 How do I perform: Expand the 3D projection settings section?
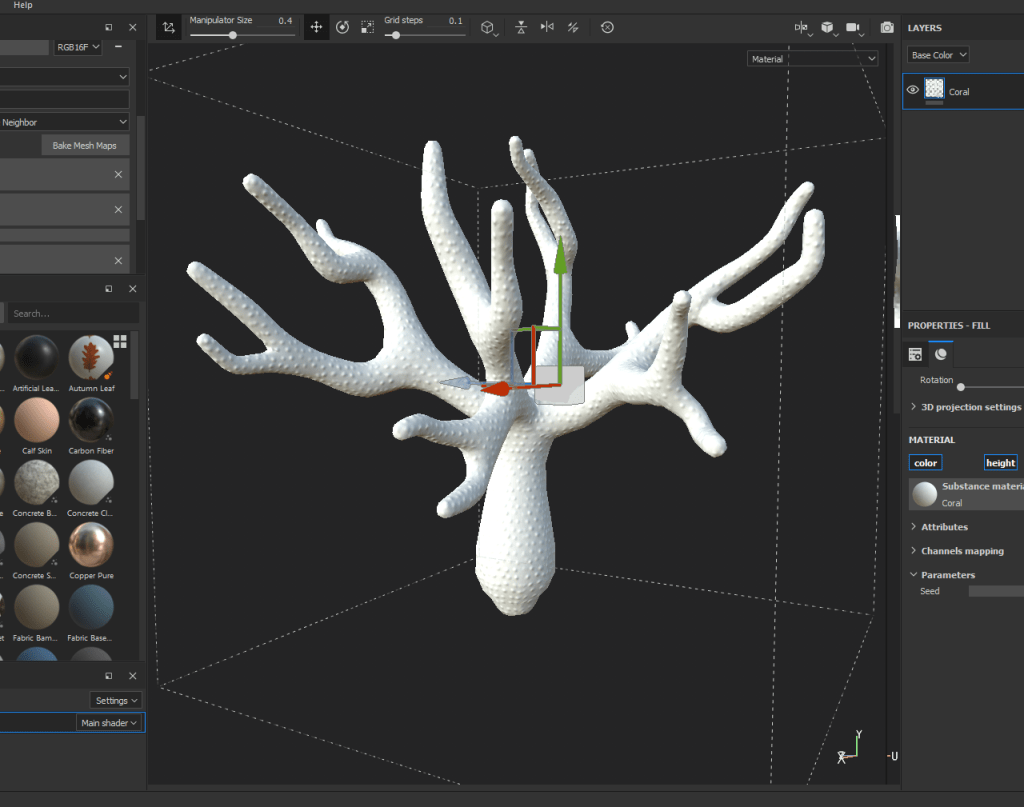click(x=966, y=407)
